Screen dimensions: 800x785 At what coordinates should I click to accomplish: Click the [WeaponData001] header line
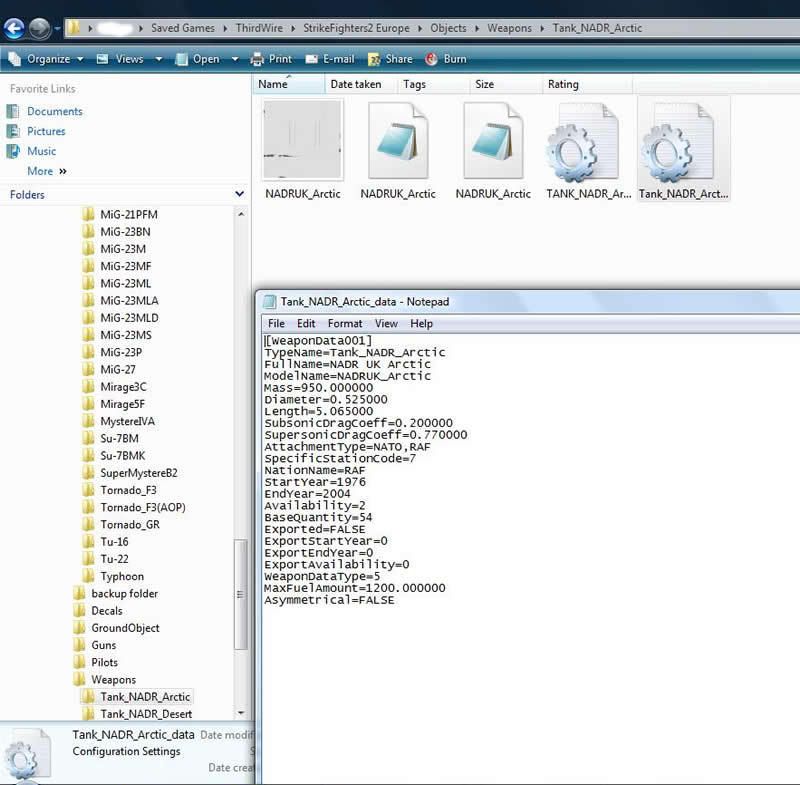pyautogui.click(x=318, y=341)
